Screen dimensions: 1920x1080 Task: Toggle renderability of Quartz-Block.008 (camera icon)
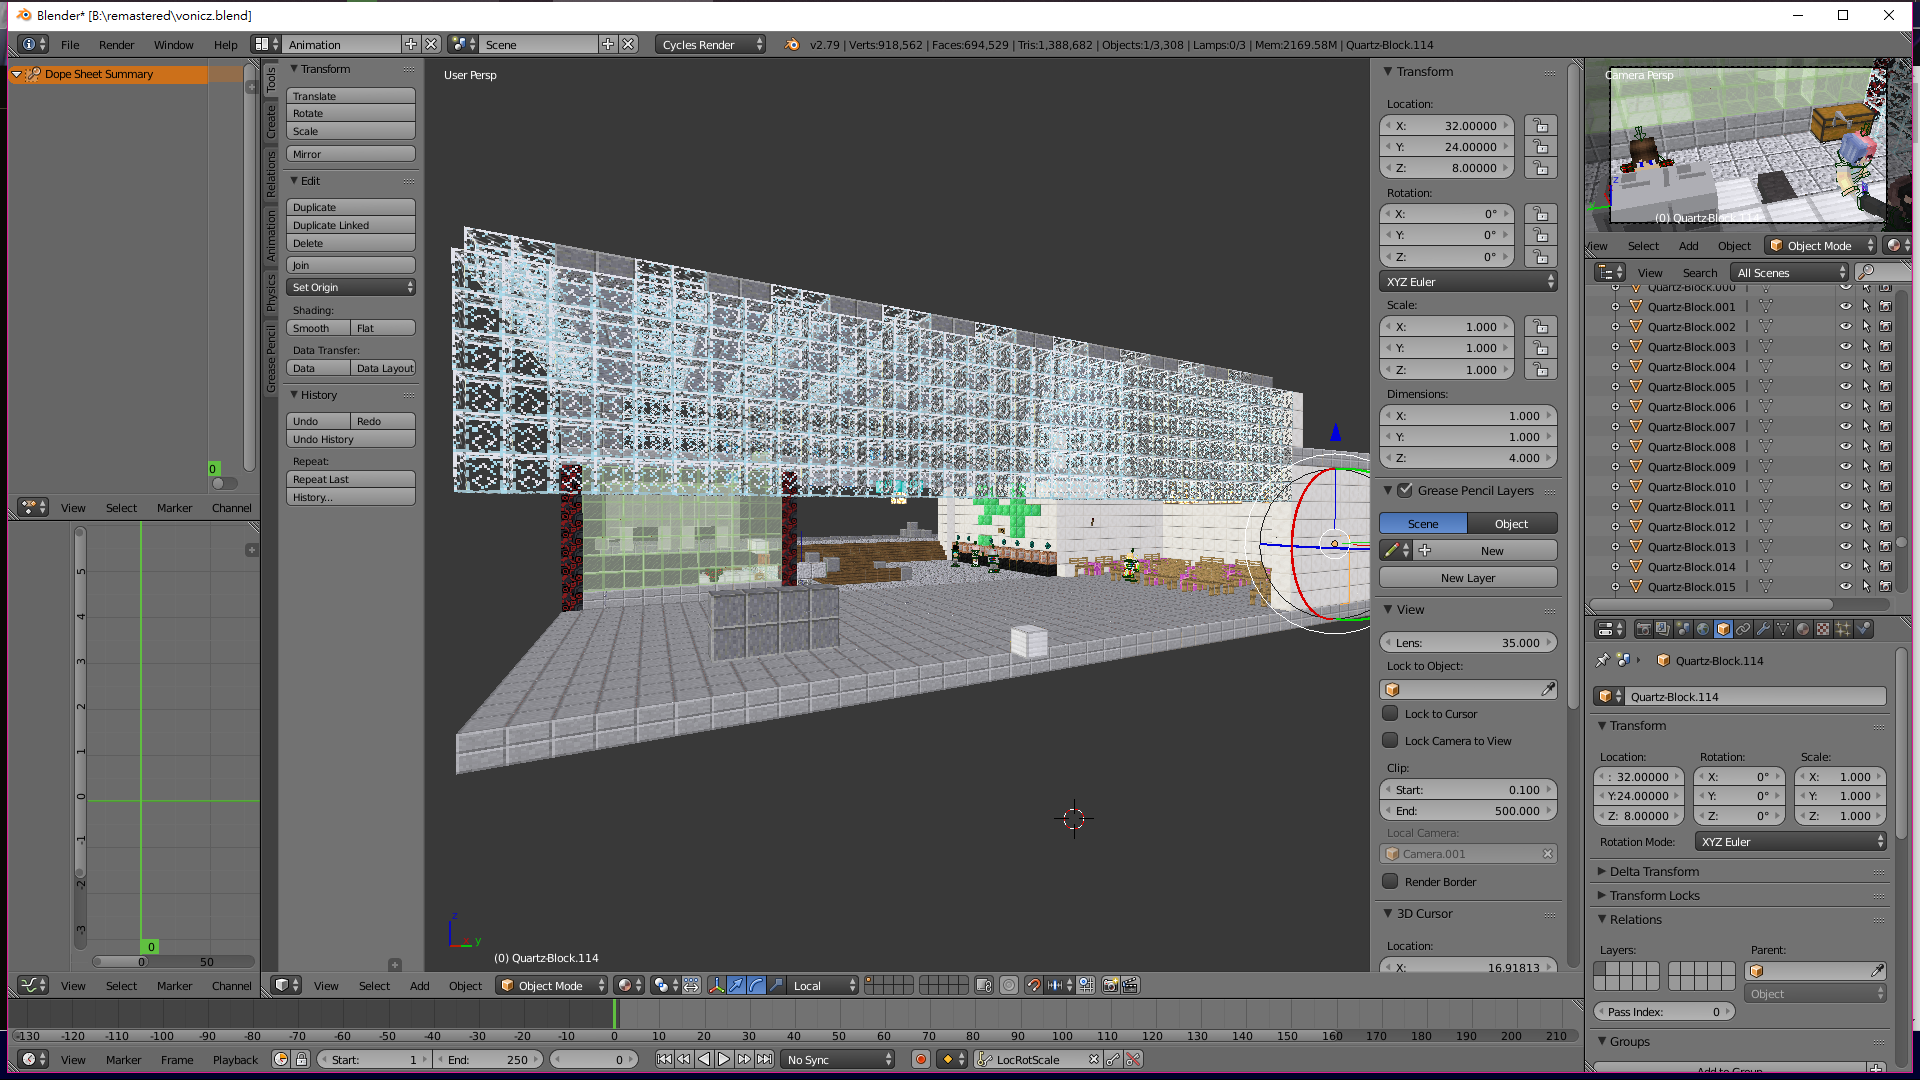(1885, 447)
